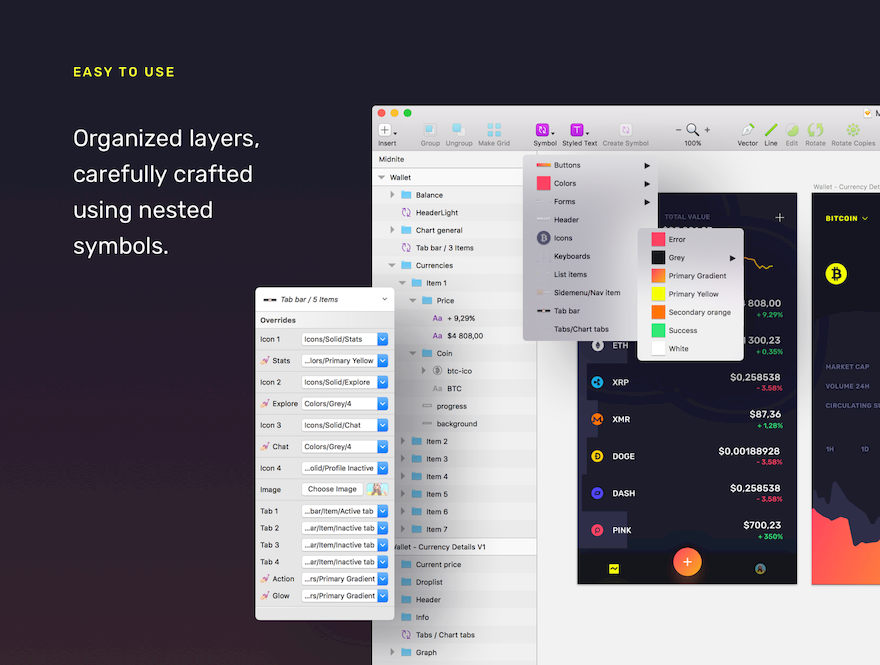Select the 1D chart range

pos(865,449)
